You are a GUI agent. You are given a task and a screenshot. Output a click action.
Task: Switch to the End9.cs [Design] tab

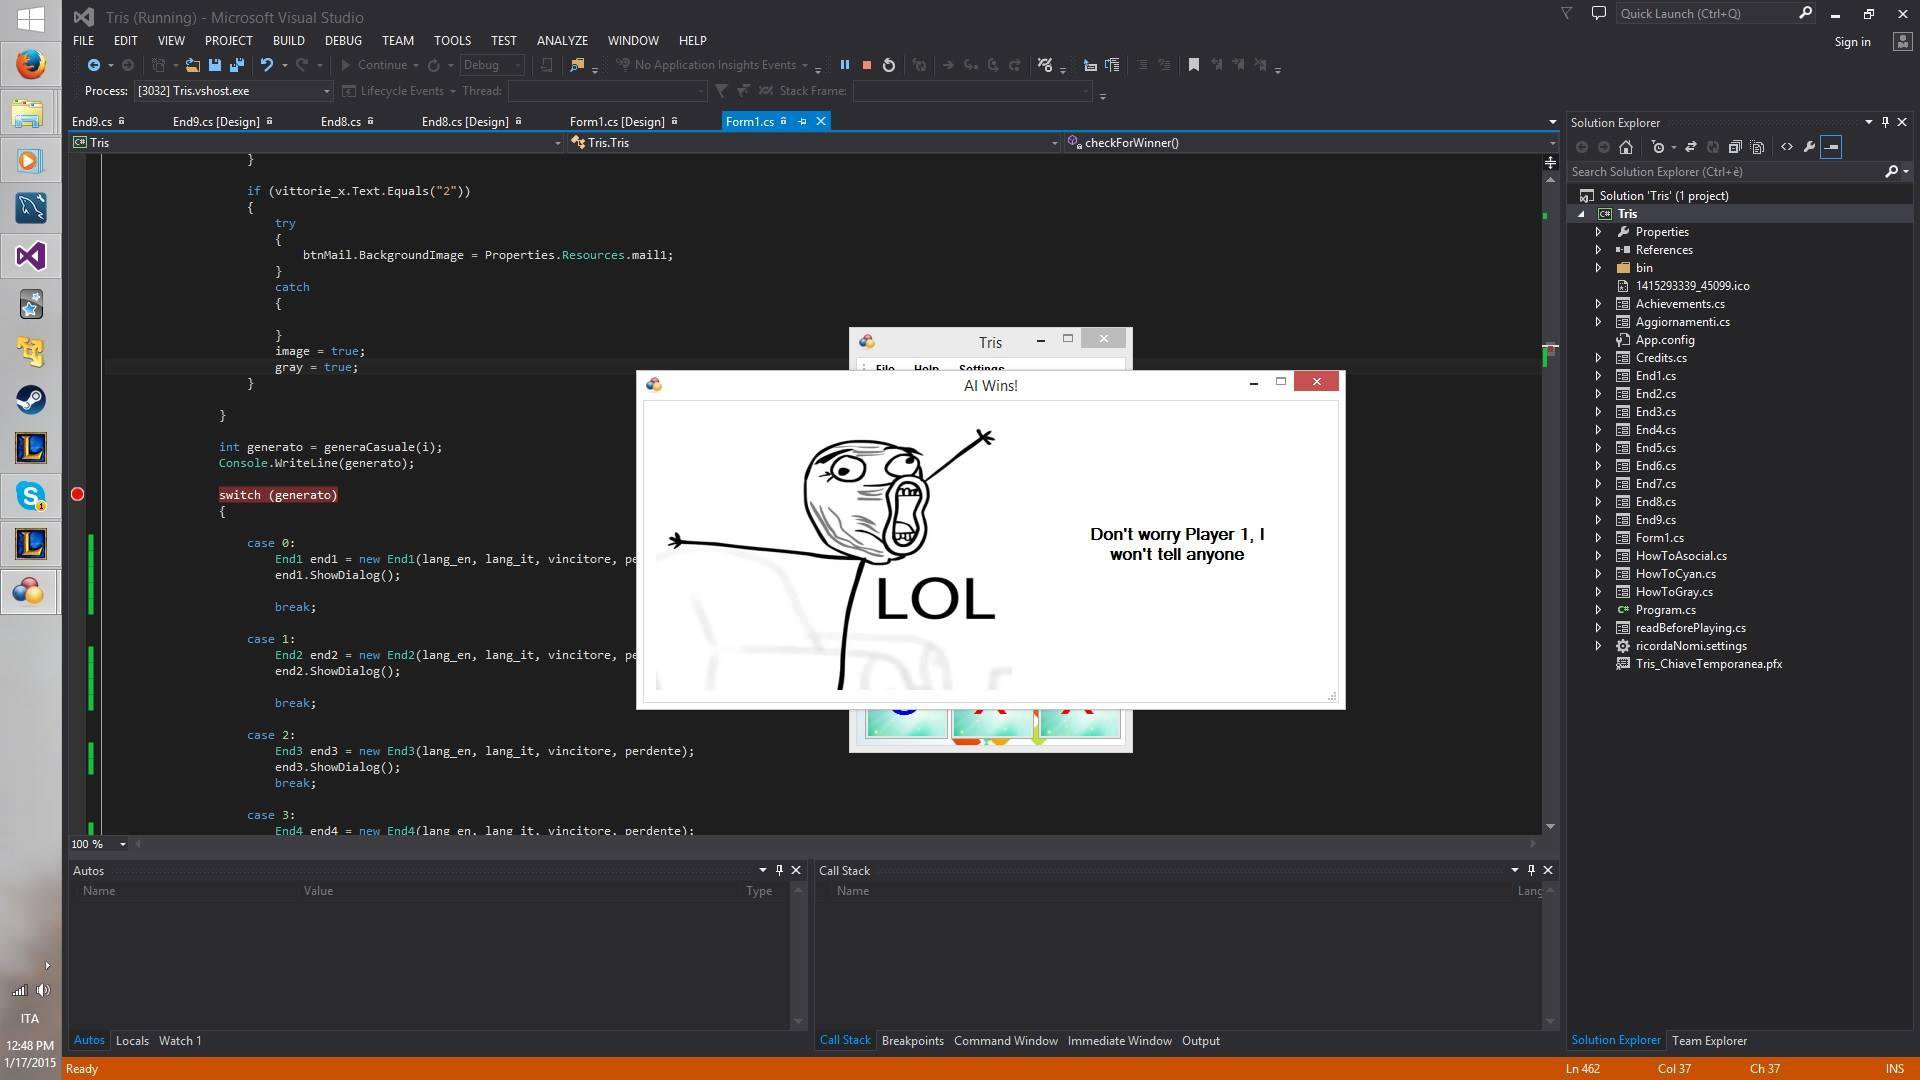215,122
